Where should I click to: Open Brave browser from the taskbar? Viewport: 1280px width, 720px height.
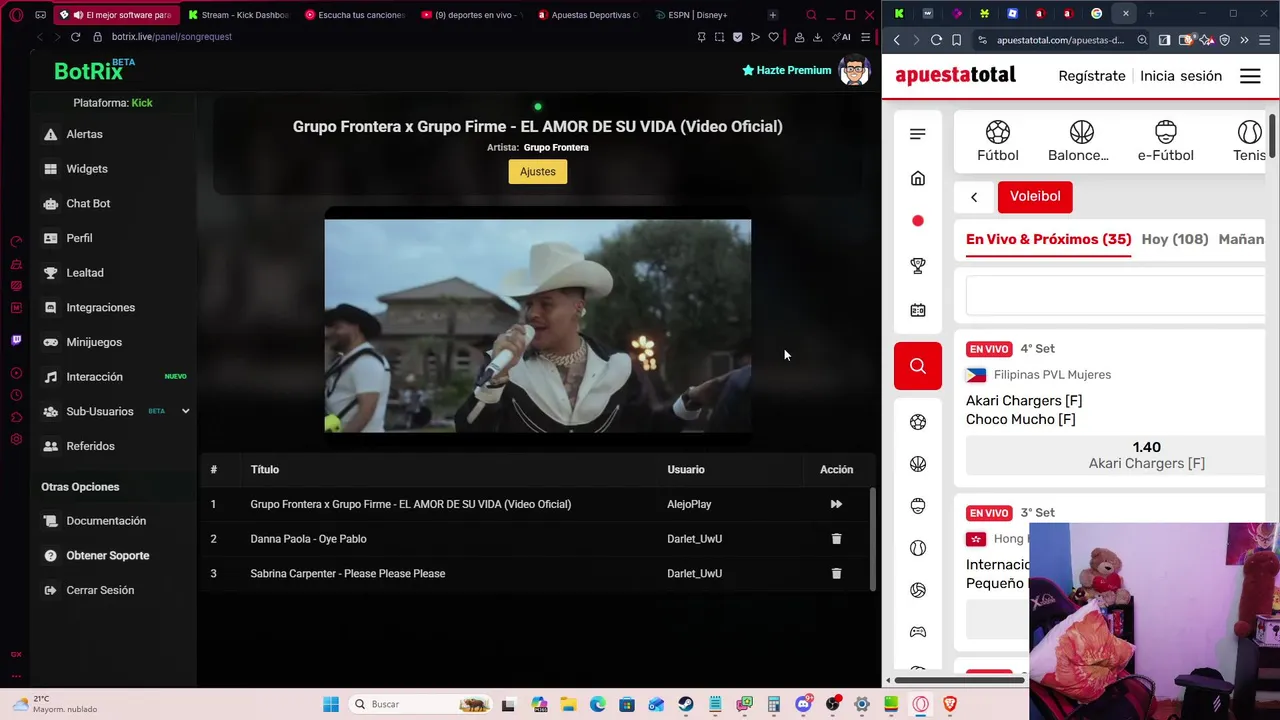pos(949,704)
